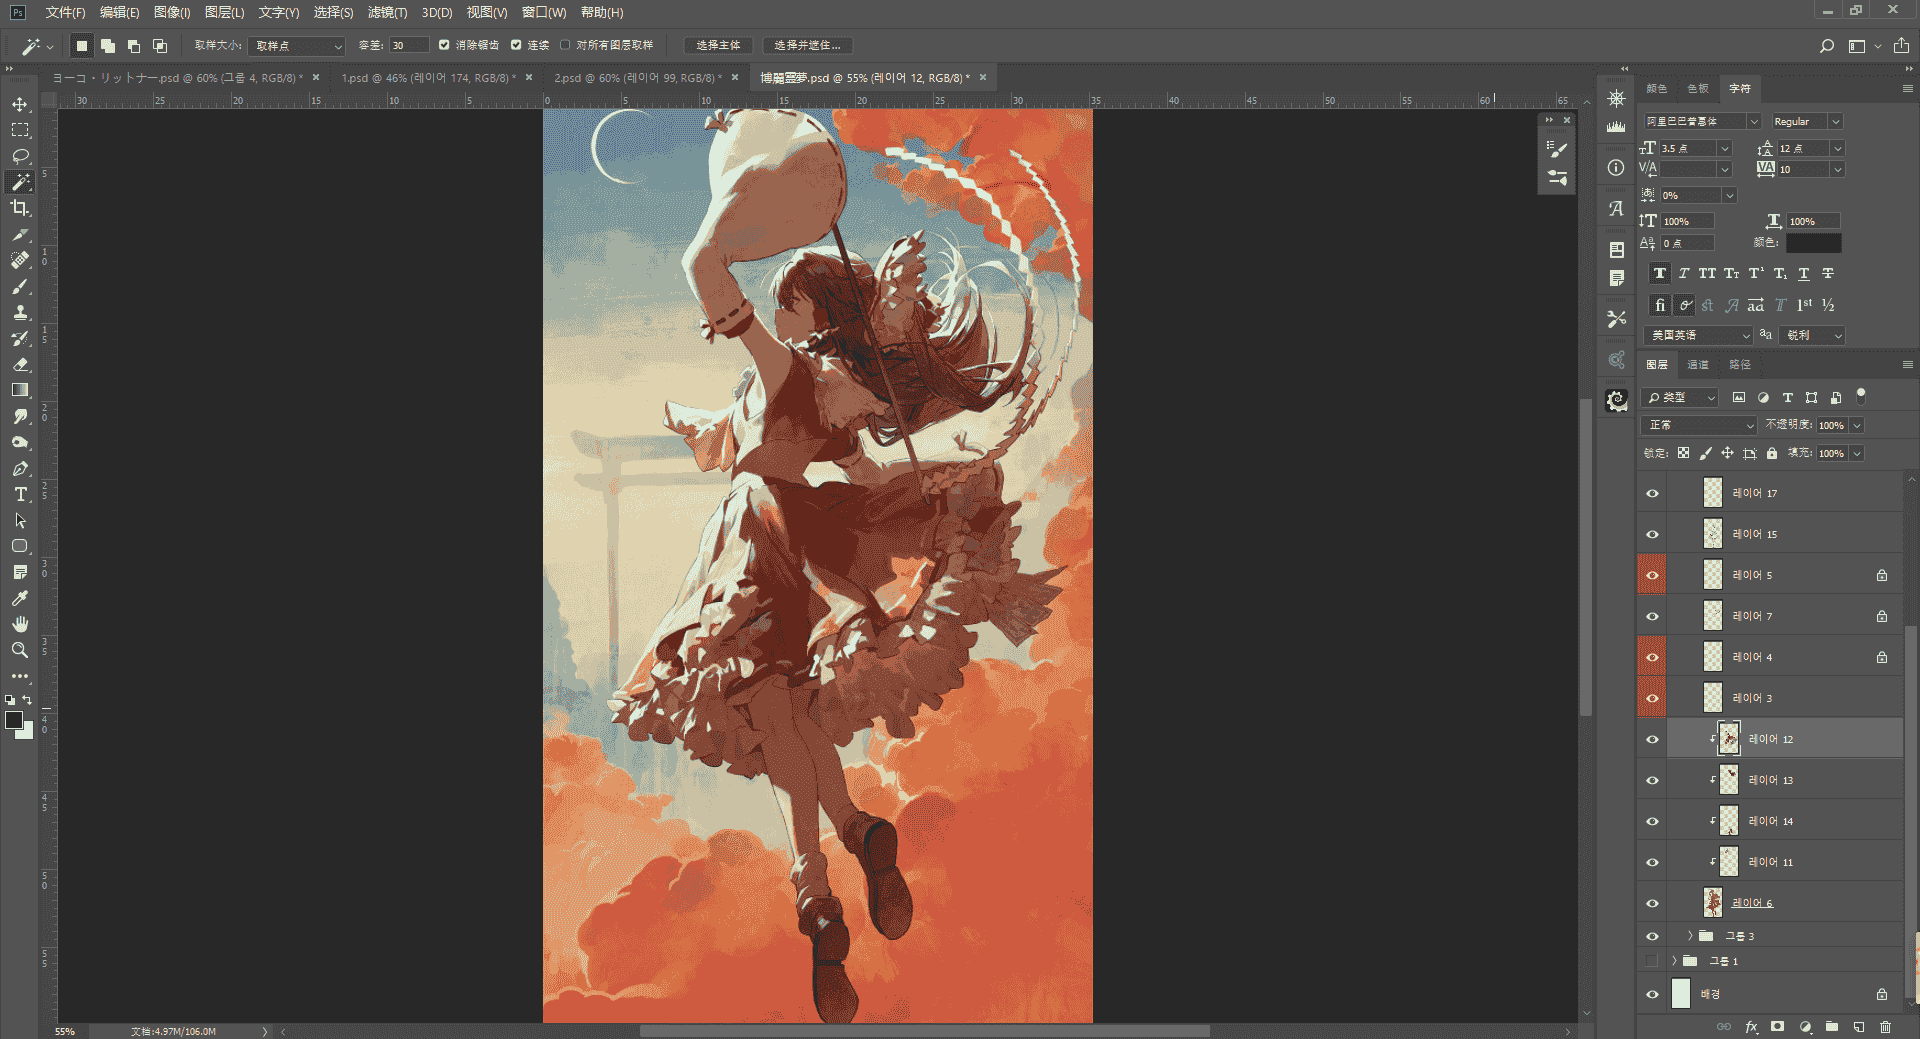This screenshot has height=1039, width=1920.
Task: Select the 레이어 6 layer thumbnail
Action: coord(1713,902)
